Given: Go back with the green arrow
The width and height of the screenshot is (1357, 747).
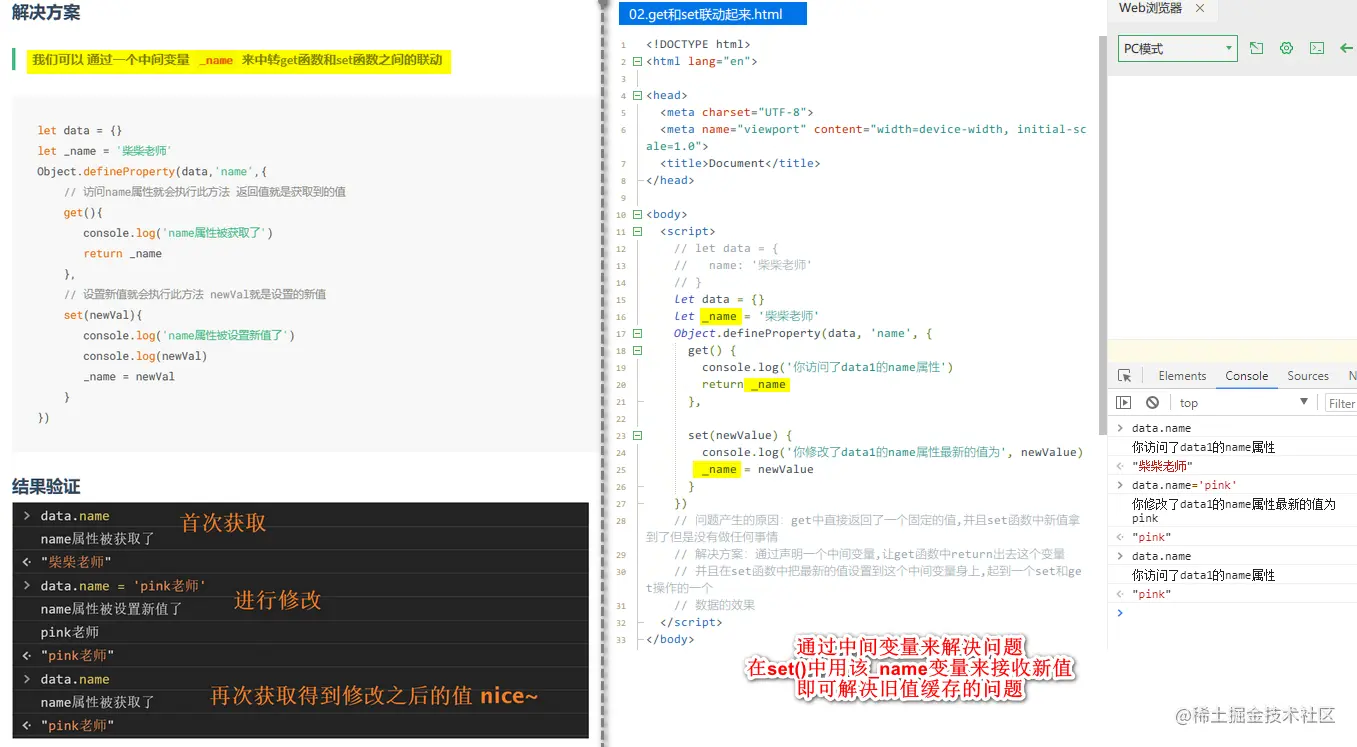Looking at the screenshot, I should point(1346,48).
